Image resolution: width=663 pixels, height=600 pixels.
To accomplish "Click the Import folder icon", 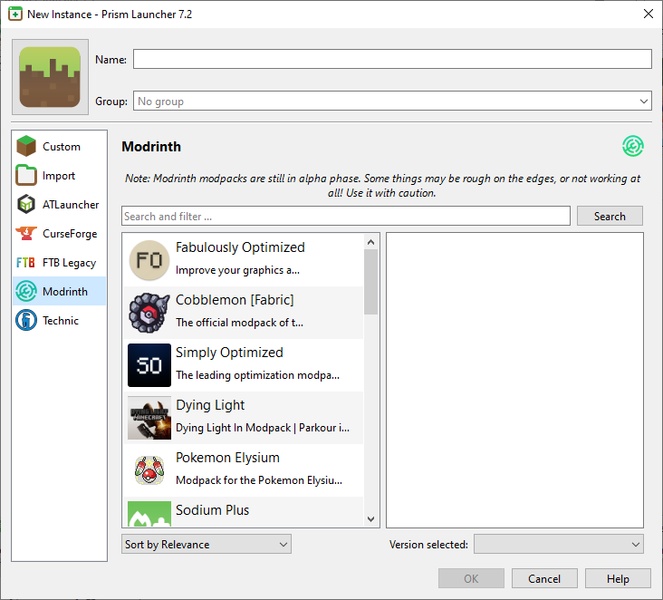I will [26, 175].
